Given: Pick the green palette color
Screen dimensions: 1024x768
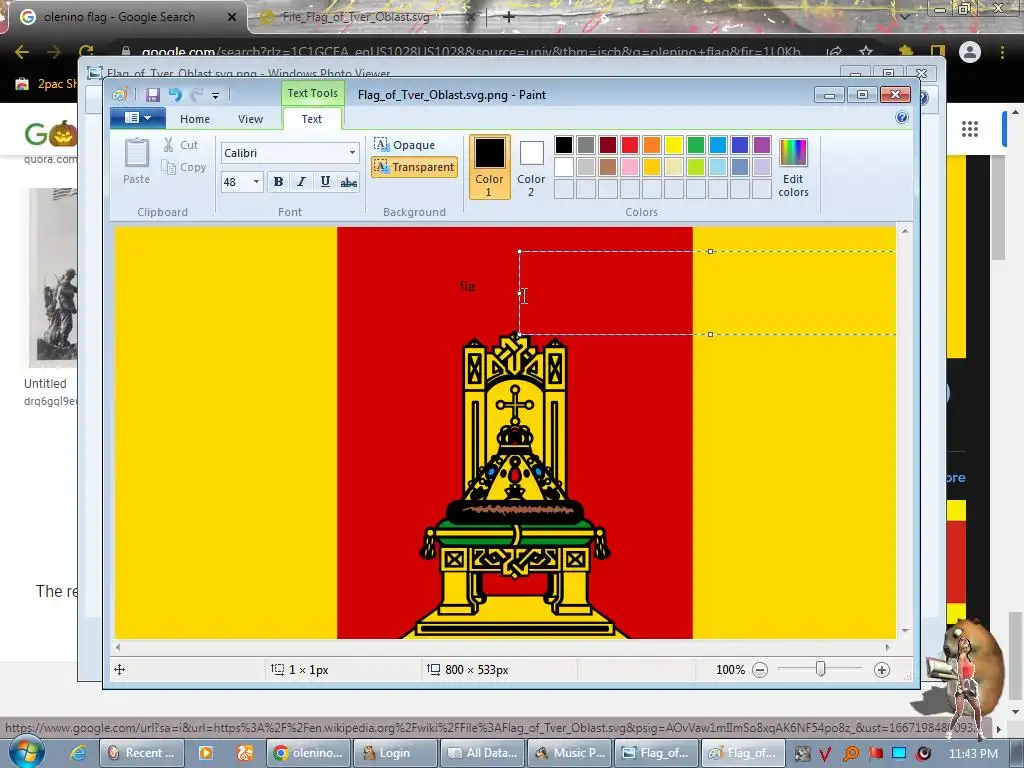Looking at the screenshot, I should (696, 144).
